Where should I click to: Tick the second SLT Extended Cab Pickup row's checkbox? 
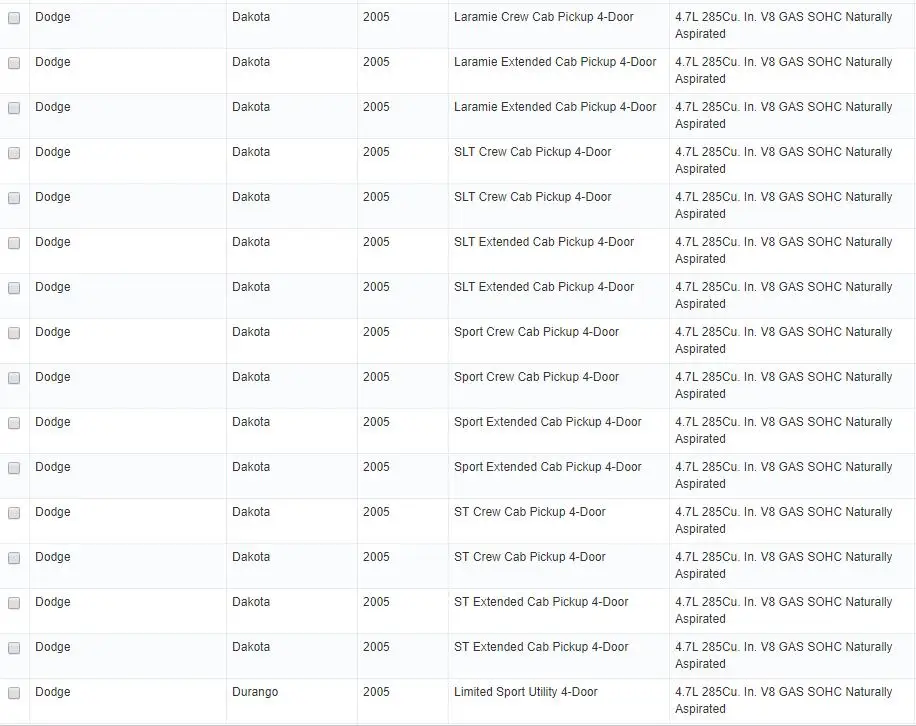[14, 288]
